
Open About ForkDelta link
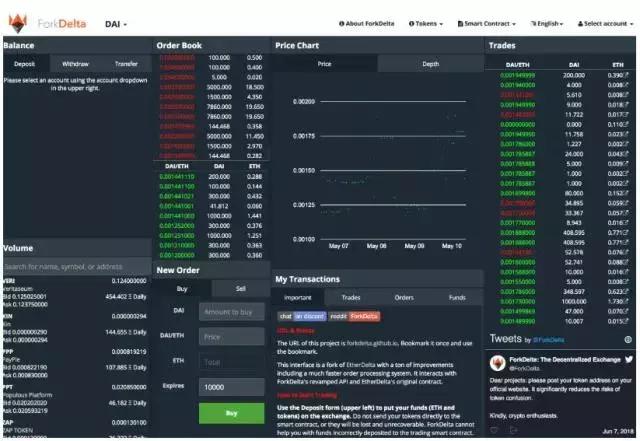pyautogui.click(x=367, y=24)
